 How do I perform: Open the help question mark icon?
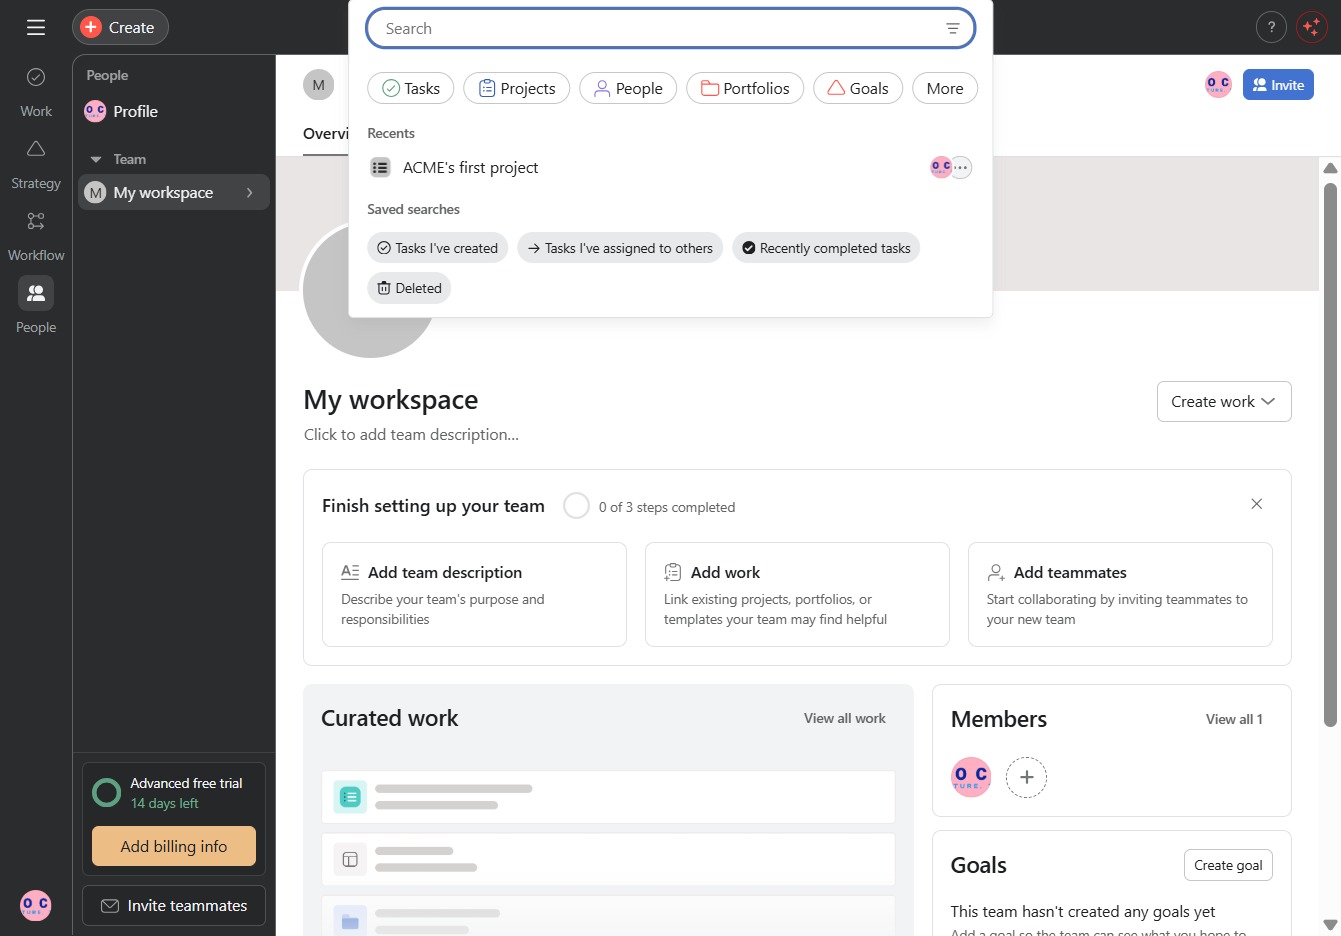(1271, 27)
